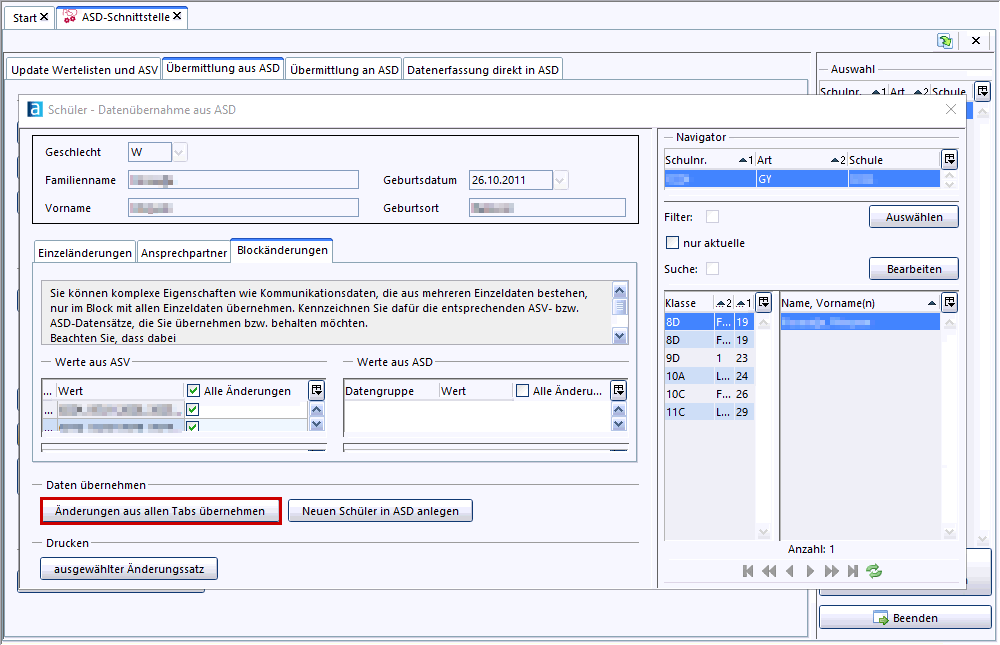The height and width of the screenshot is (645, 1000).
Task: Jump to first record in Navigator
Action: click(748, 571)
